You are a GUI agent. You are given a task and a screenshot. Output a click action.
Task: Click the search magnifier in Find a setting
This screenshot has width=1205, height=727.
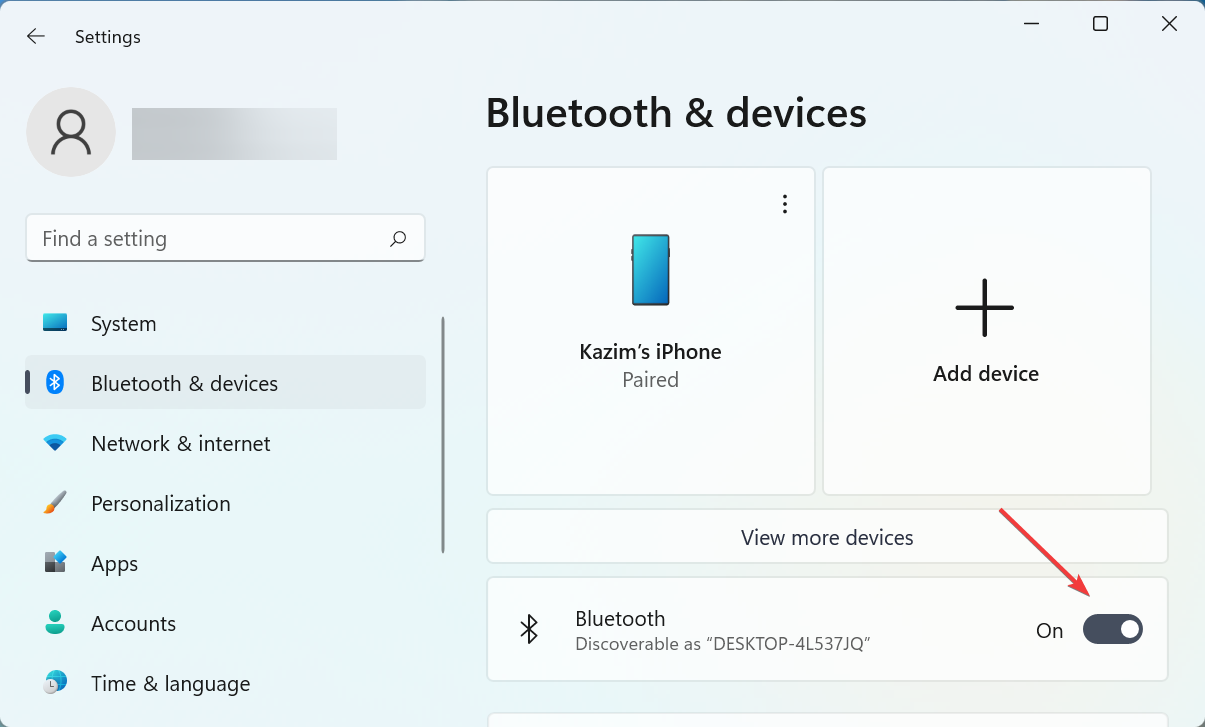click(x=397, y=238)
